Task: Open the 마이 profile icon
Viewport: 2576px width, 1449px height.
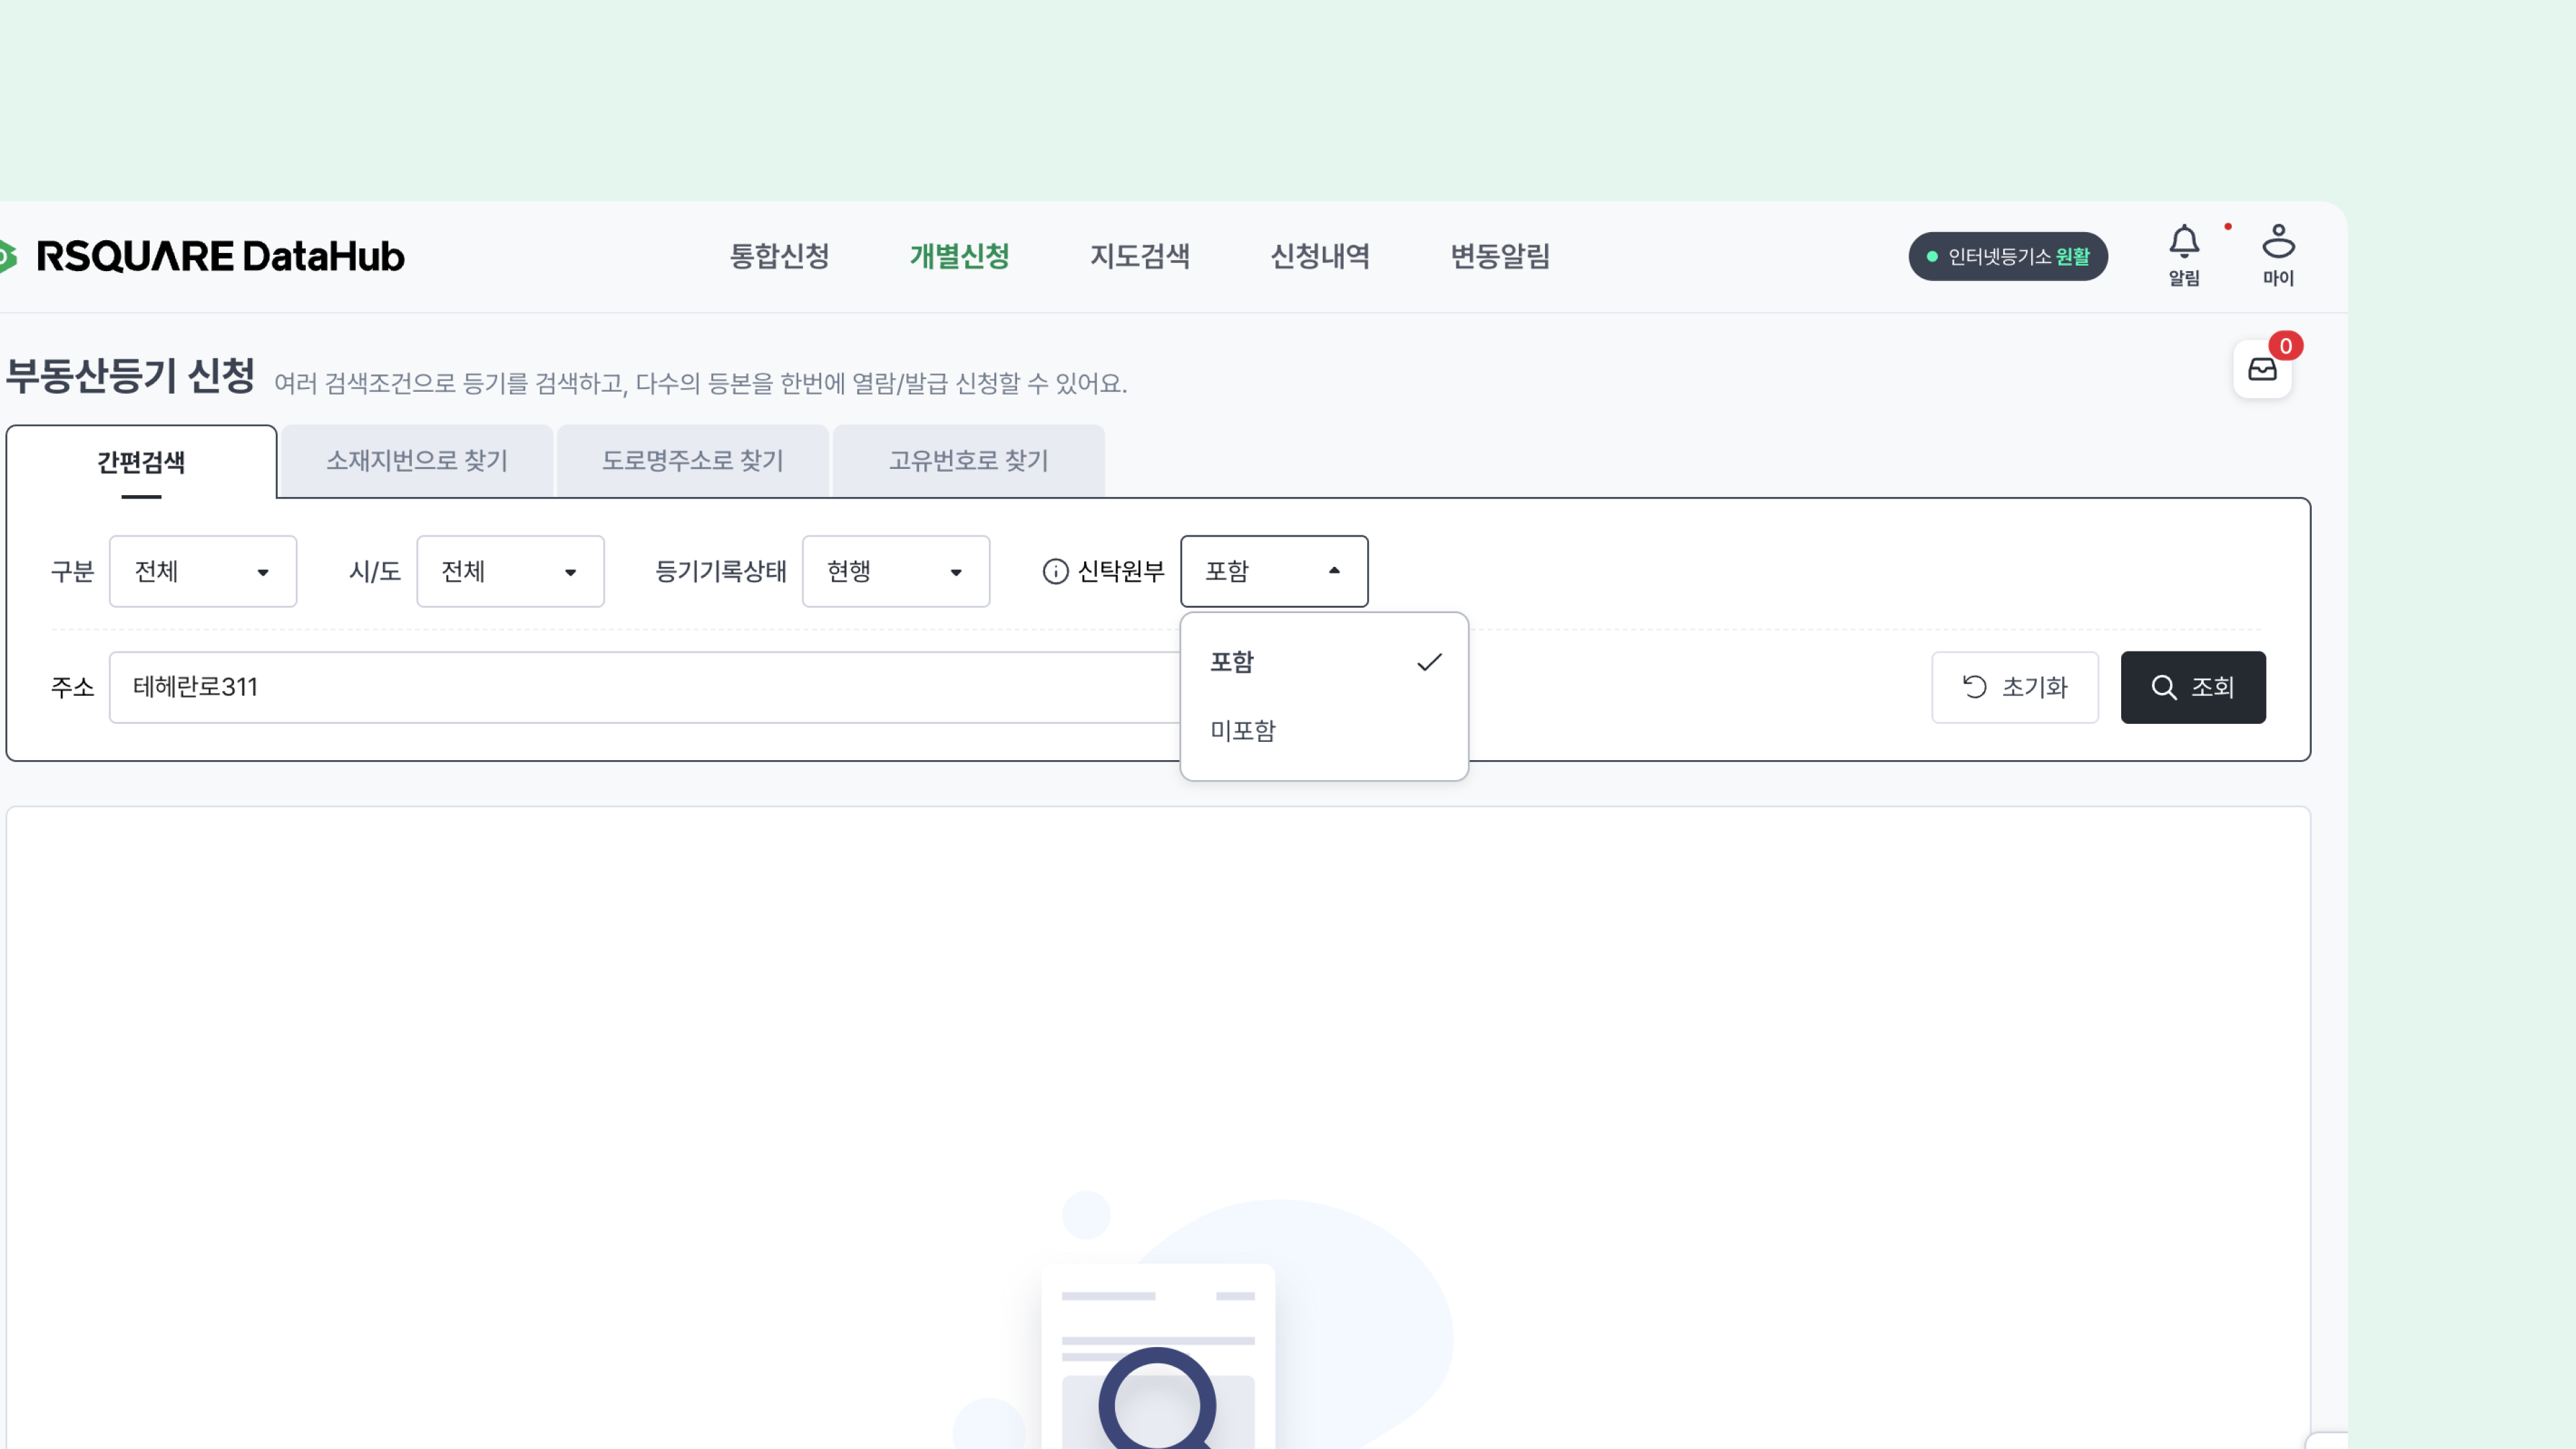Action: pos(2278,243)
